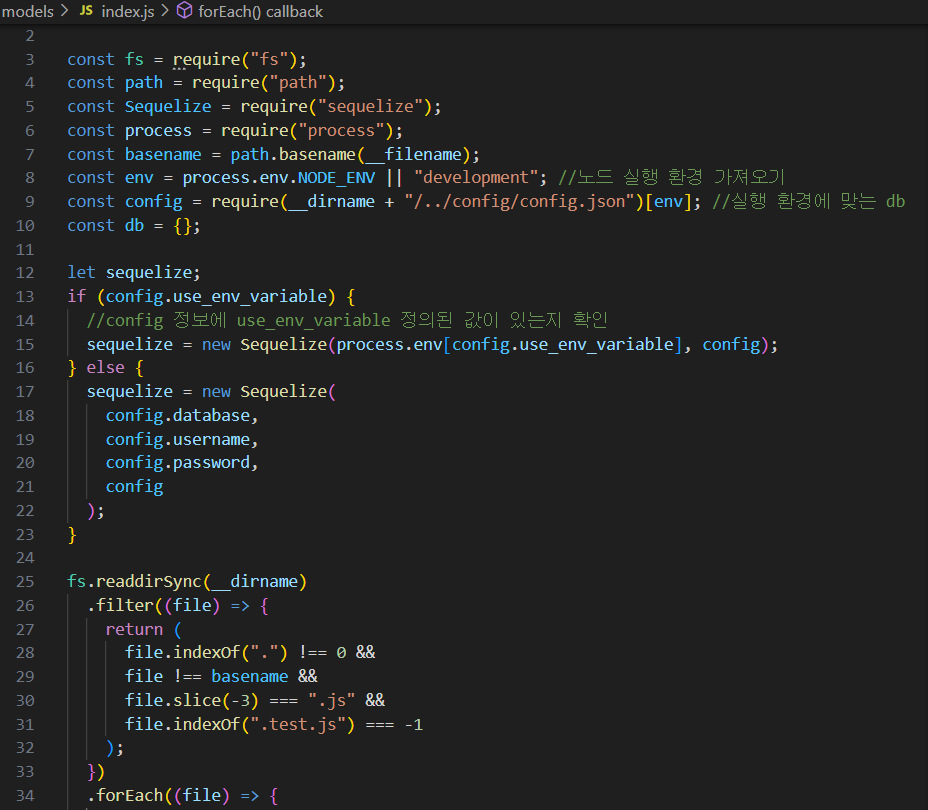Click '__filename' on line 7
The width and height of the screenshot is (928, 810).
click(414, 154)
